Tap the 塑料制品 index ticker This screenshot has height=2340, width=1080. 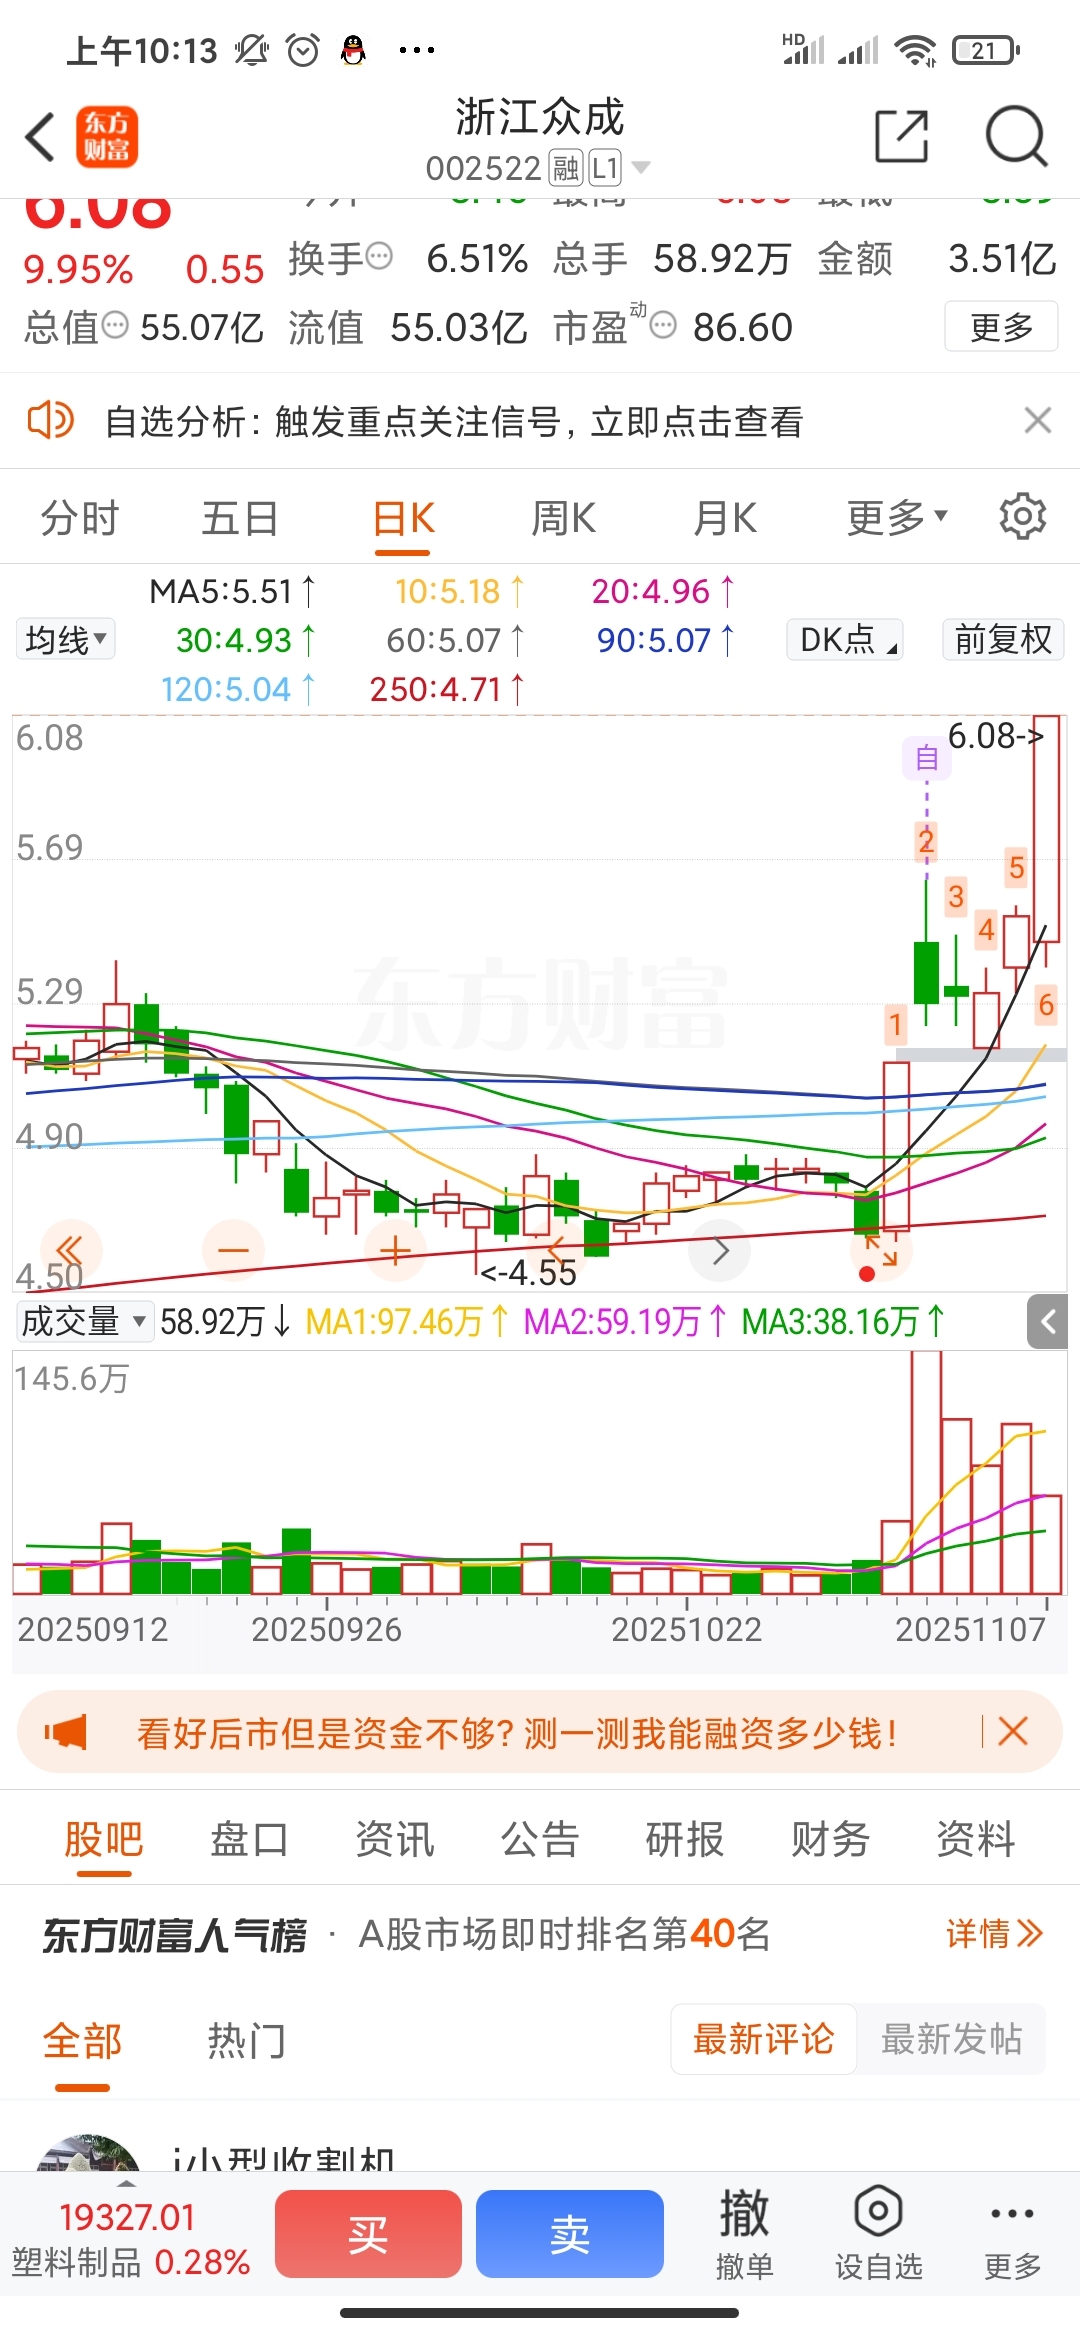(130, 2240)
